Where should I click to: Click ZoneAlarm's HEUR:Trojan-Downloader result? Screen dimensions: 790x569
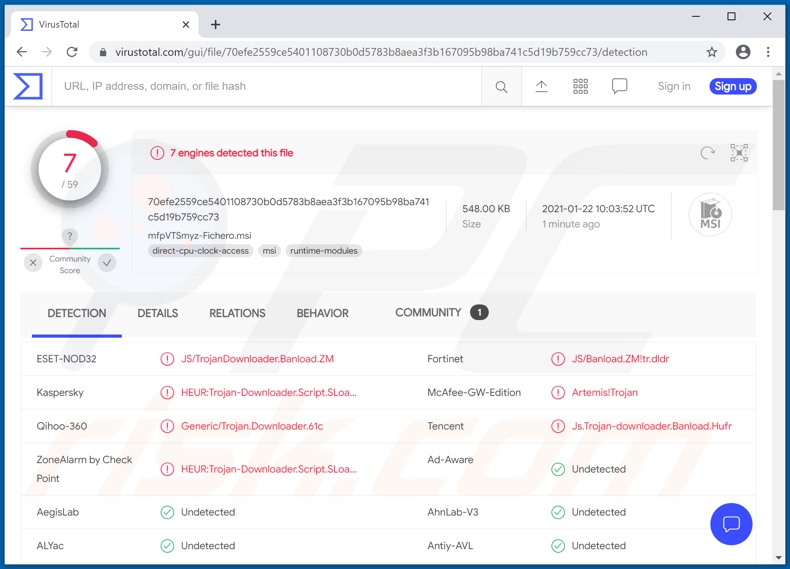coord(269,469)
